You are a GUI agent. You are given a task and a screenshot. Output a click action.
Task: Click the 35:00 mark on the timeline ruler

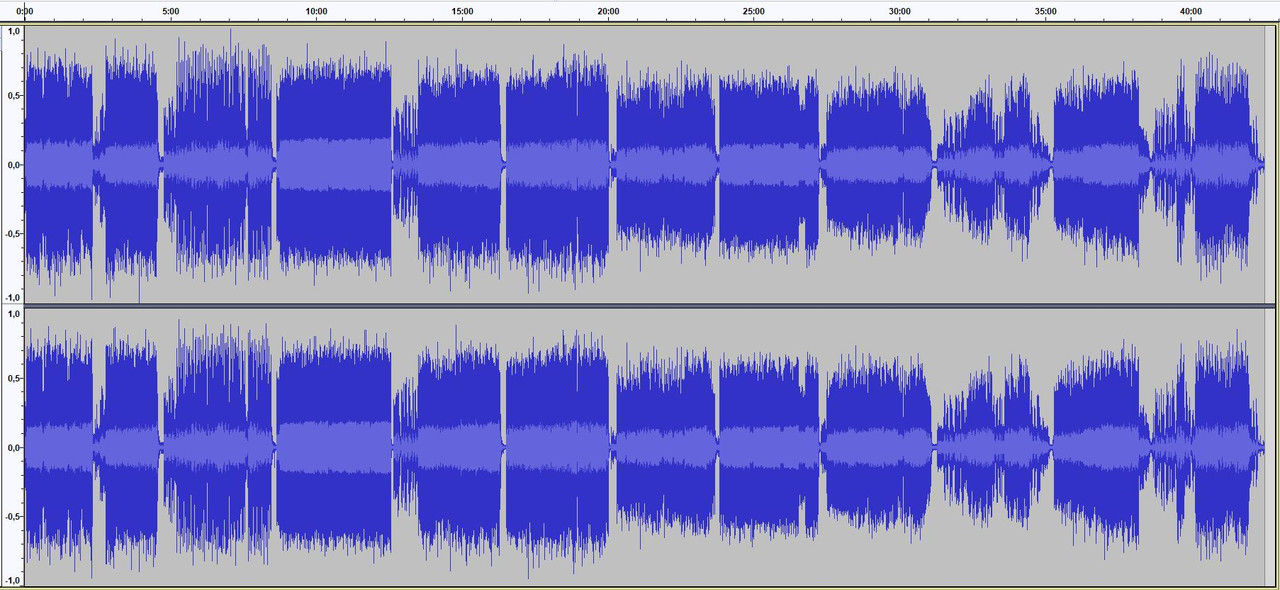[1045, 11]
